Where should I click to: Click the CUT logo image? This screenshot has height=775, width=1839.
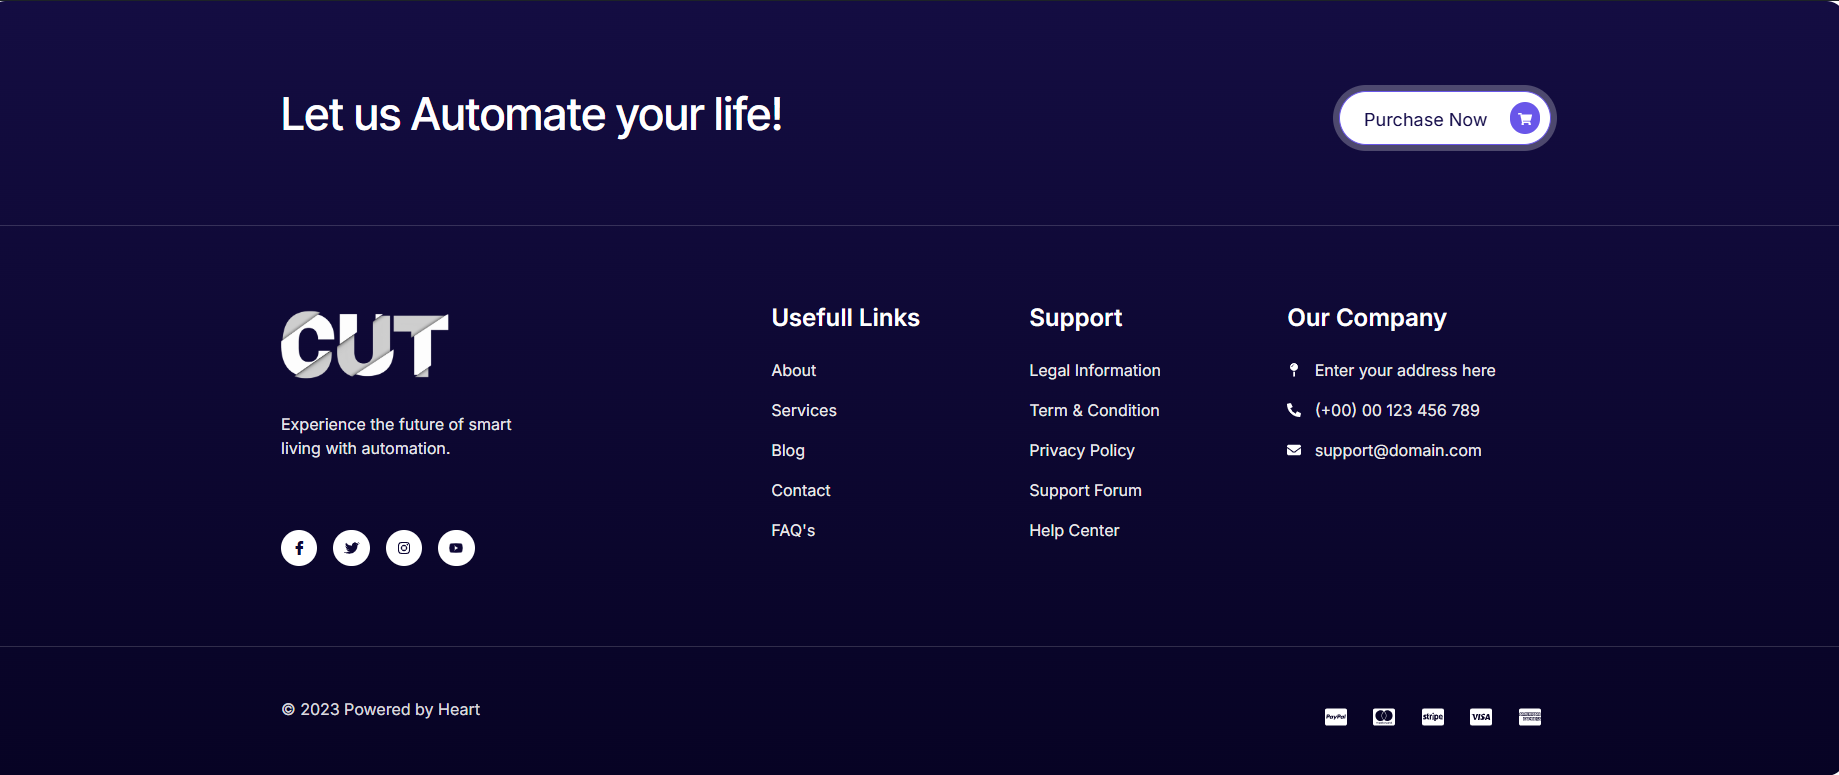tap(365, 345)
